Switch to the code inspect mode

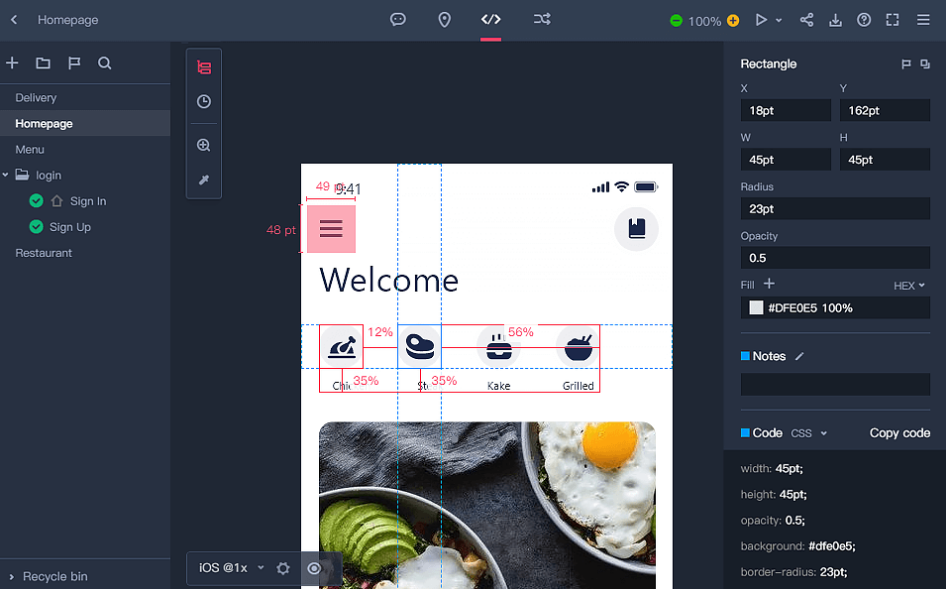[x=490, y=19]
